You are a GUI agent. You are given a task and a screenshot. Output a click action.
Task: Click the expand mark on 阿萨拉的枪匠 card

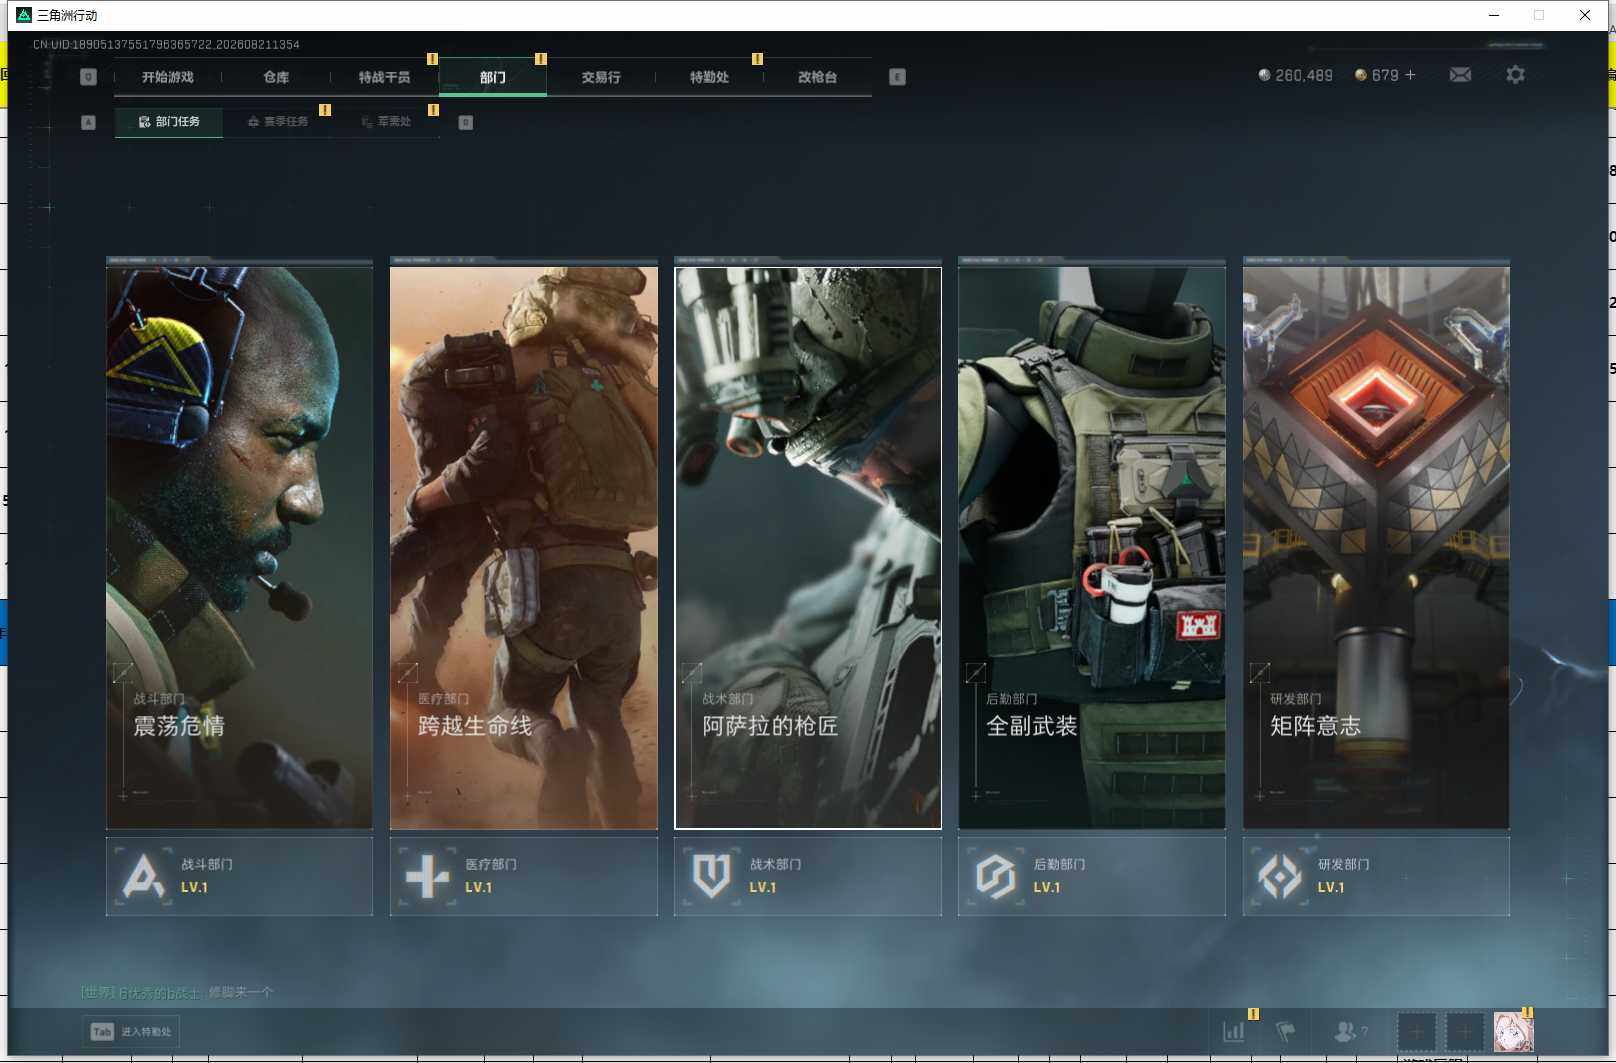[692, 672]
